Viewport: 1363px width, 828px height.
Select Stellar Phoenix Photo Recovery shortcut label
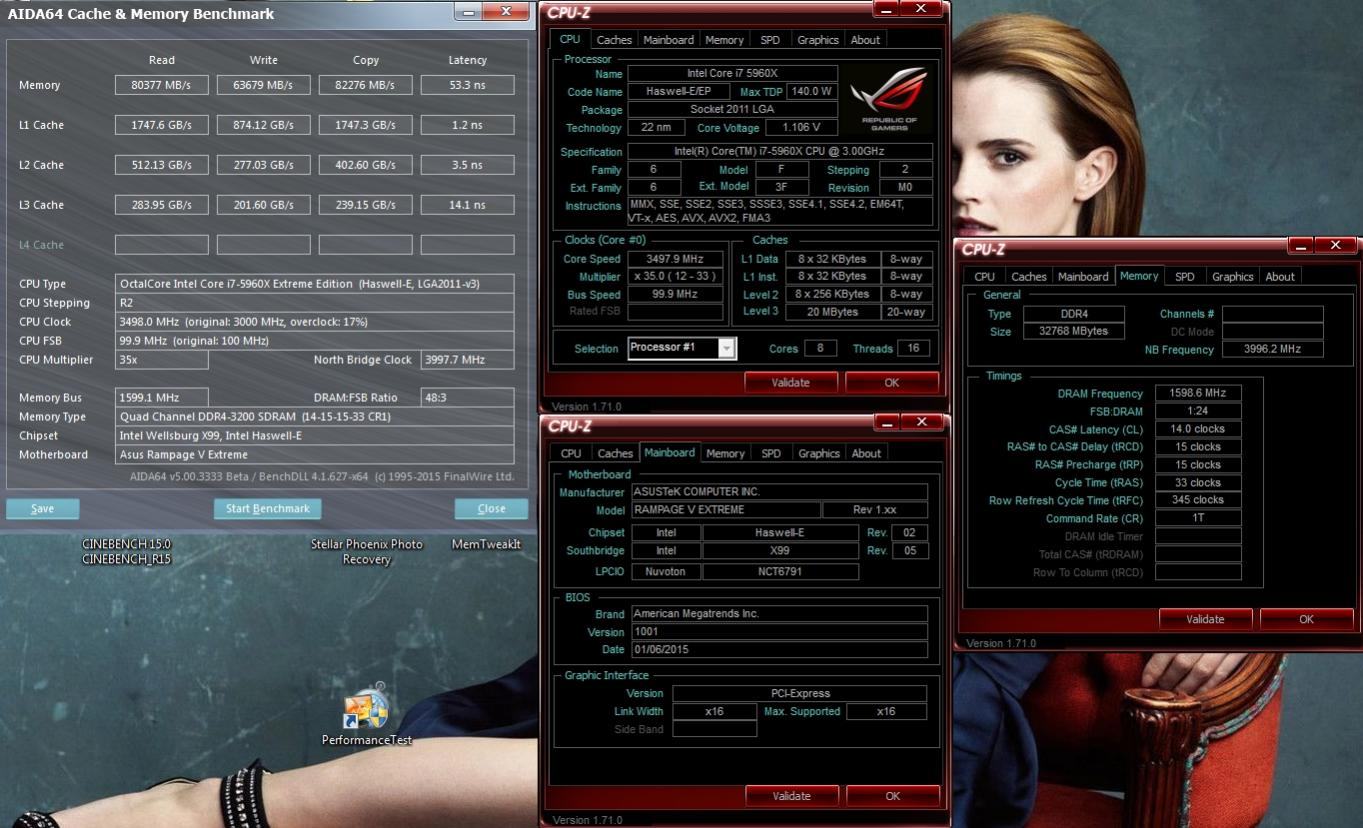tap(366, 552)
